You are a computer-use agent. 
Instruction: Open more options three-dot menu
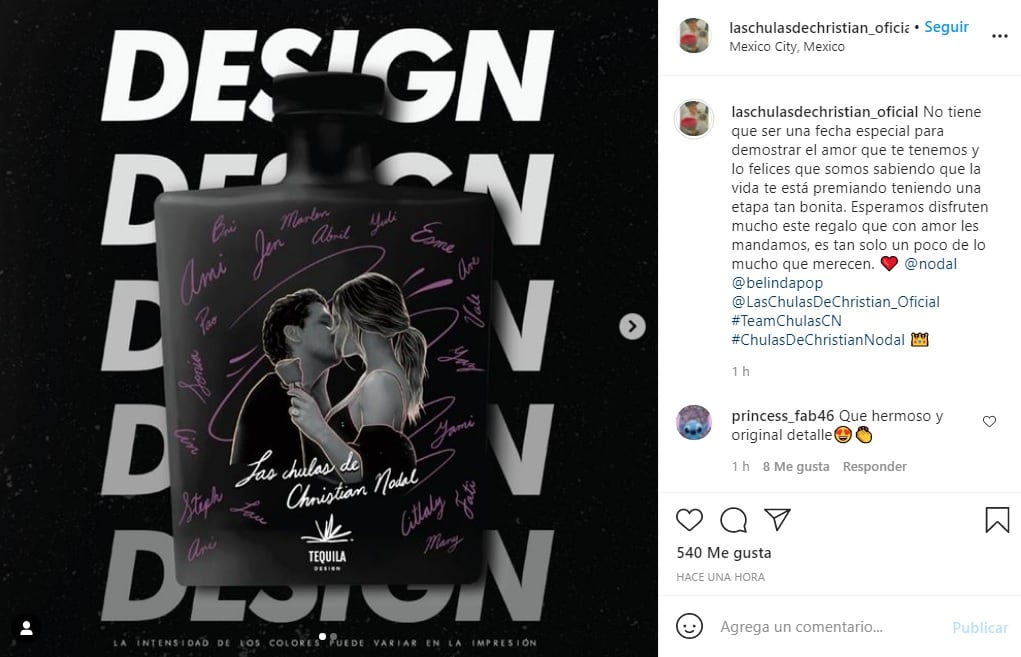point(1000,36)
